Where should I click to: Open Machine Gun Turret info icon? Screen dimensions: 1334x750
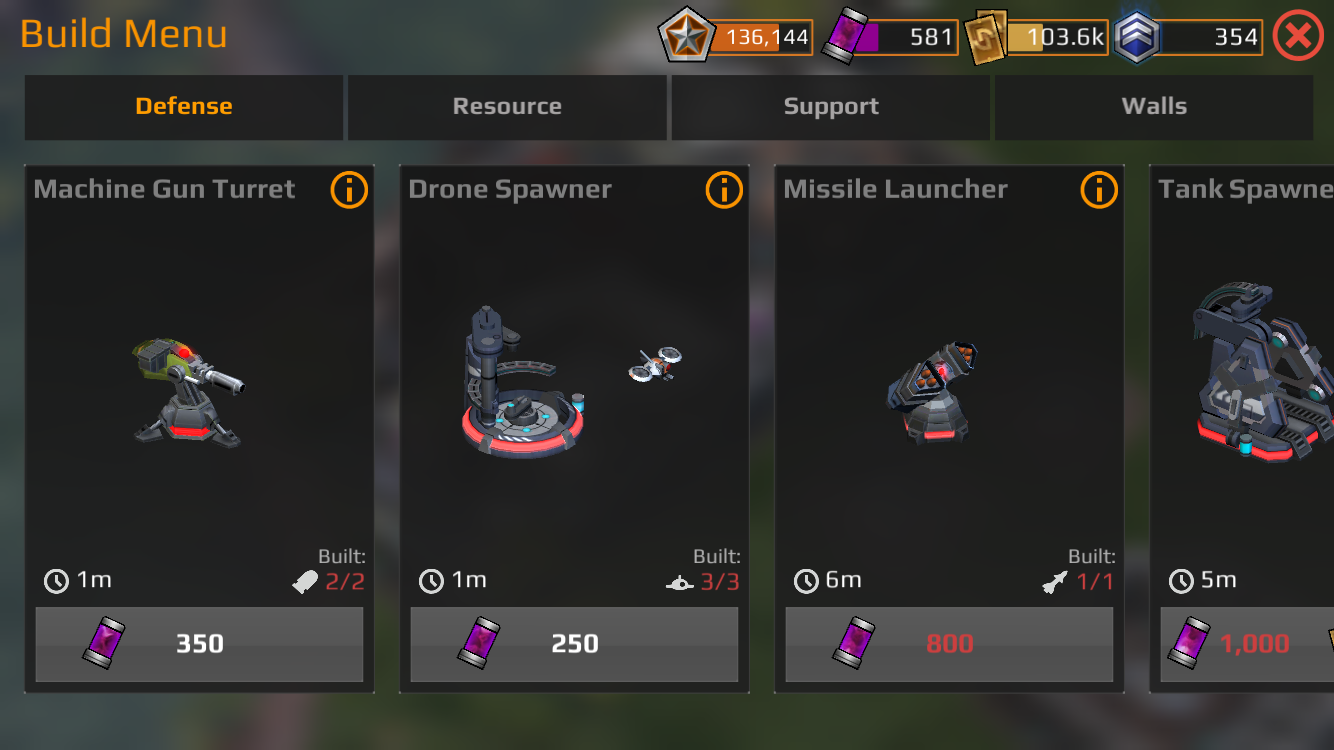click(x=349, y=189)
